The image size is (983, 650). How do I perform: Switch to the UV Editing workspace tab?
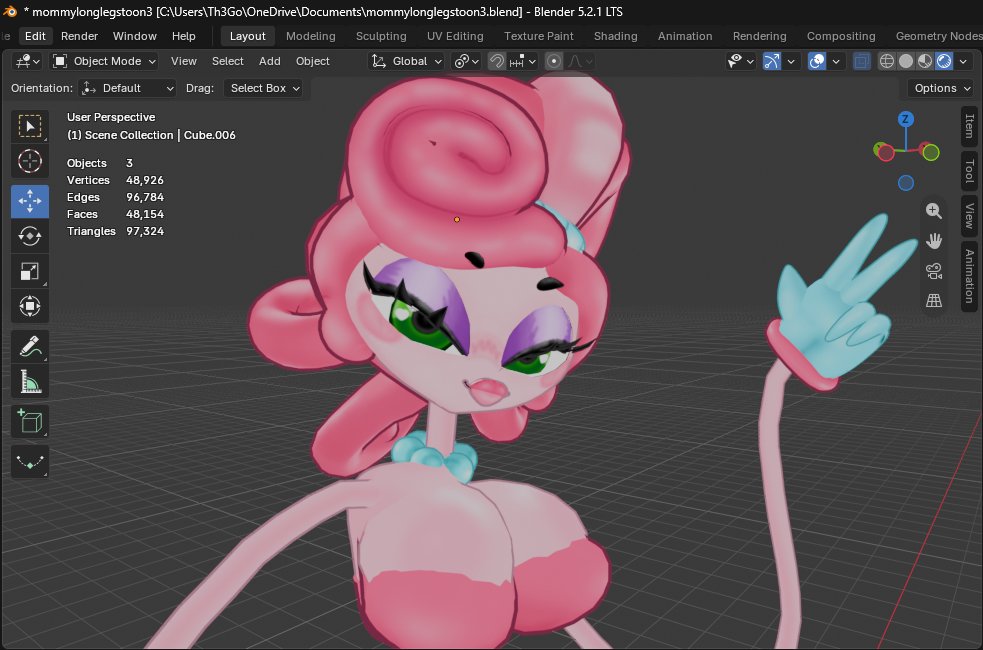[x=455, y=36]
